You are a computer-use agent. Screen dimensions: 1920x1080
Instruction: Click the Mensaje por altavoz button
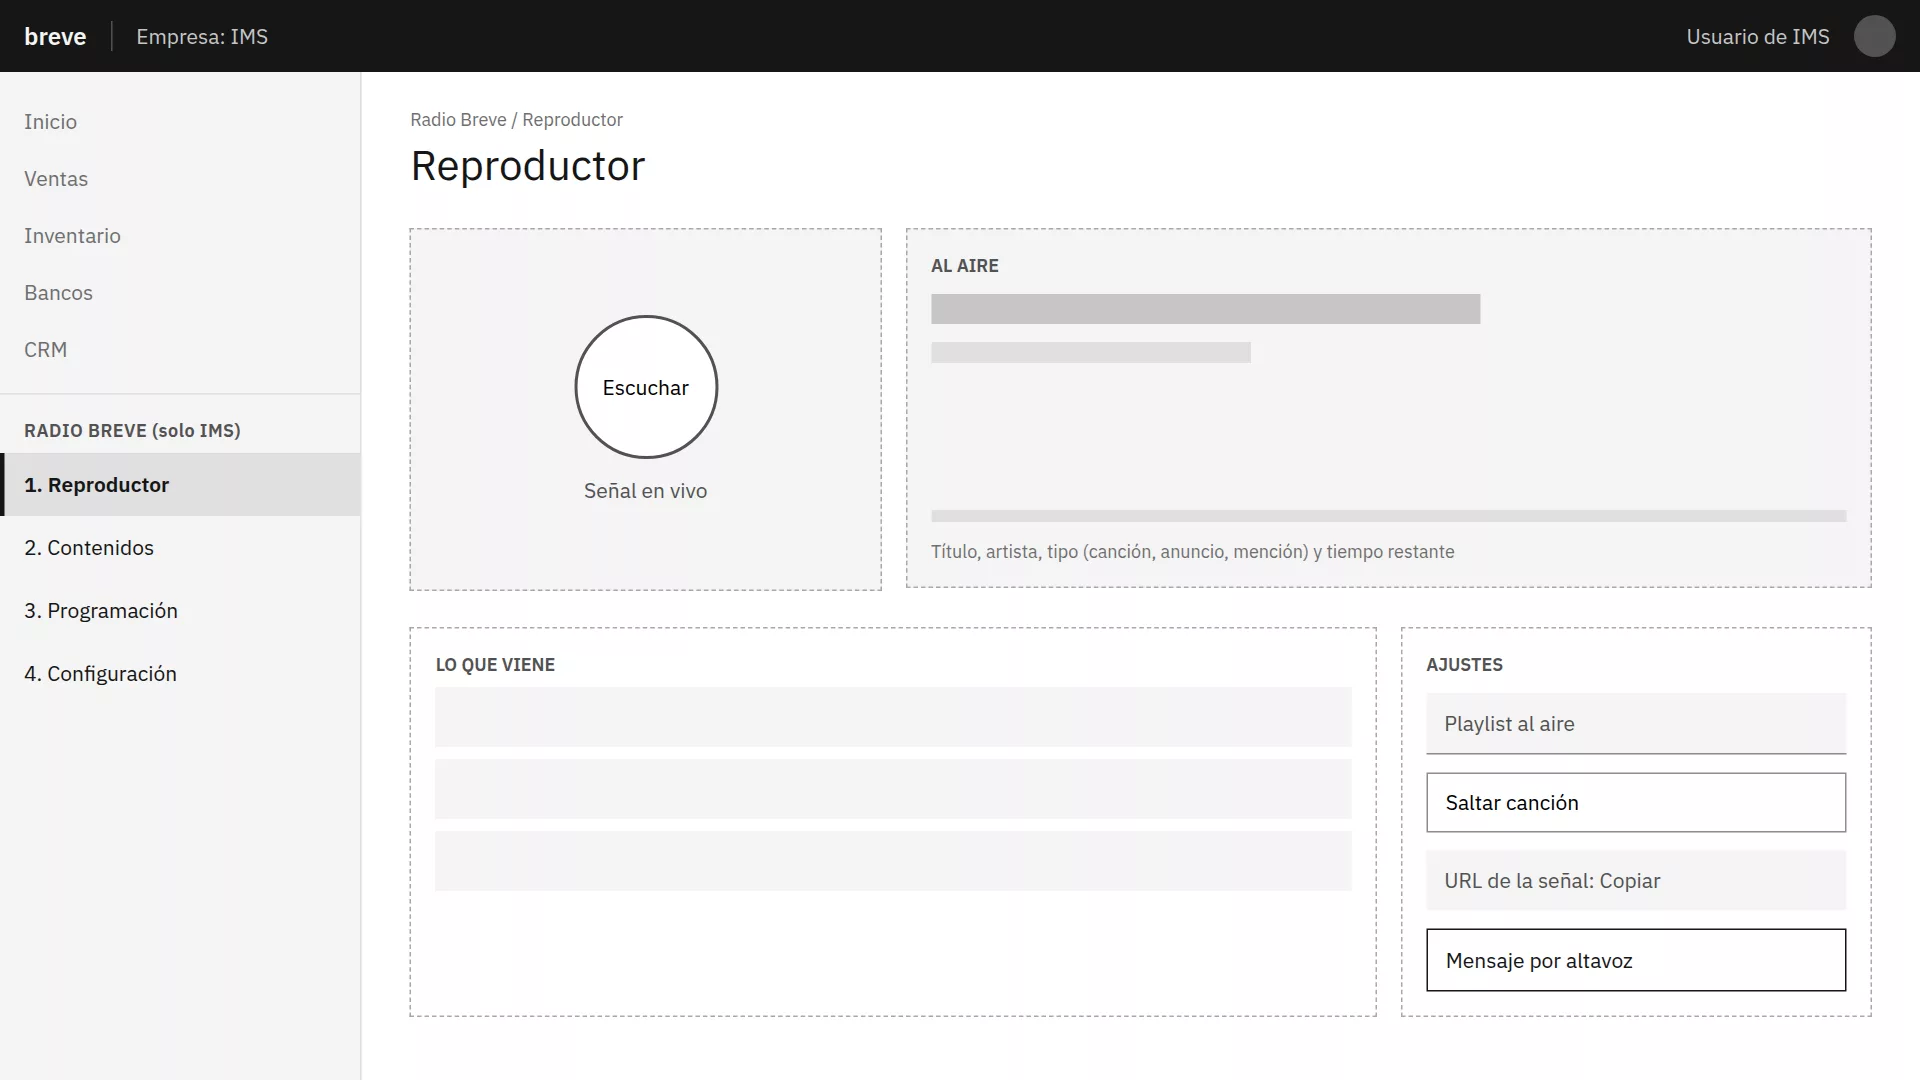point(1636,960)
